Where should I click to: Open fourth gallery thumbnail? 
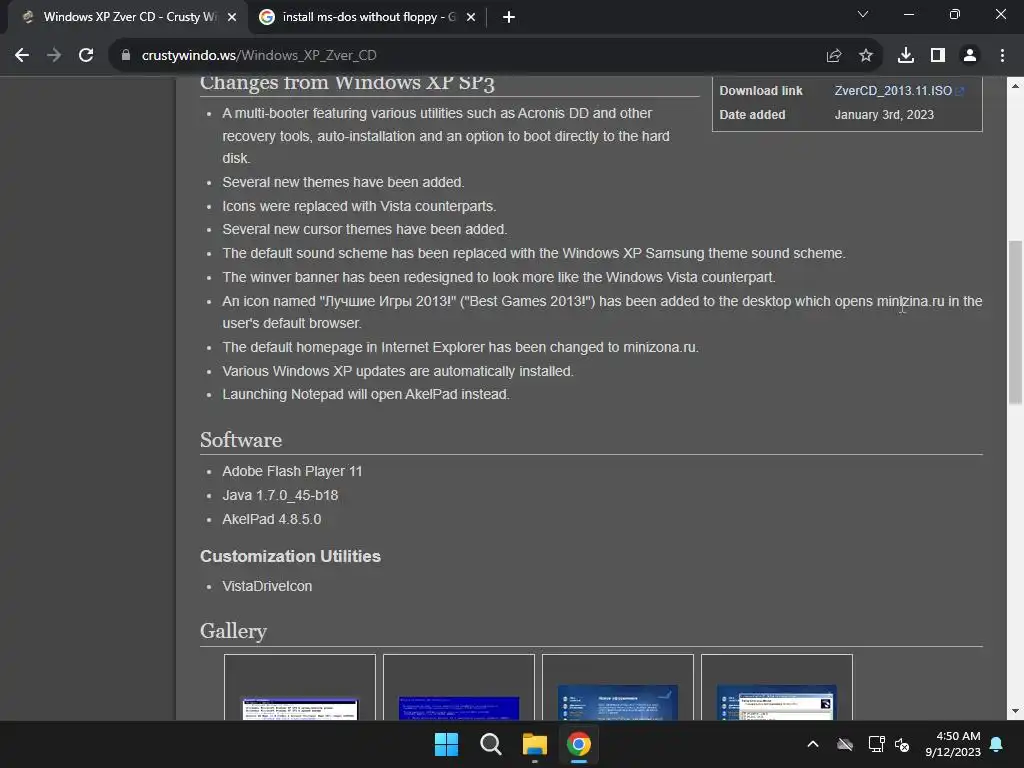[776, 687]
